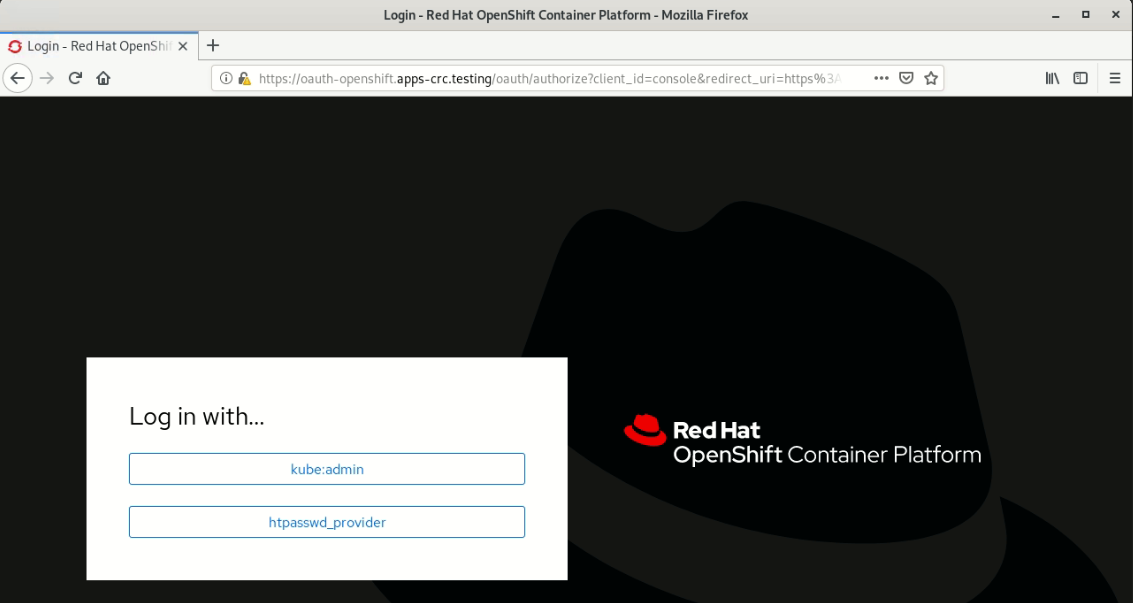
Task: Click the Red Hat OpenShift Container Platform logo
Action: click(802, 440)
